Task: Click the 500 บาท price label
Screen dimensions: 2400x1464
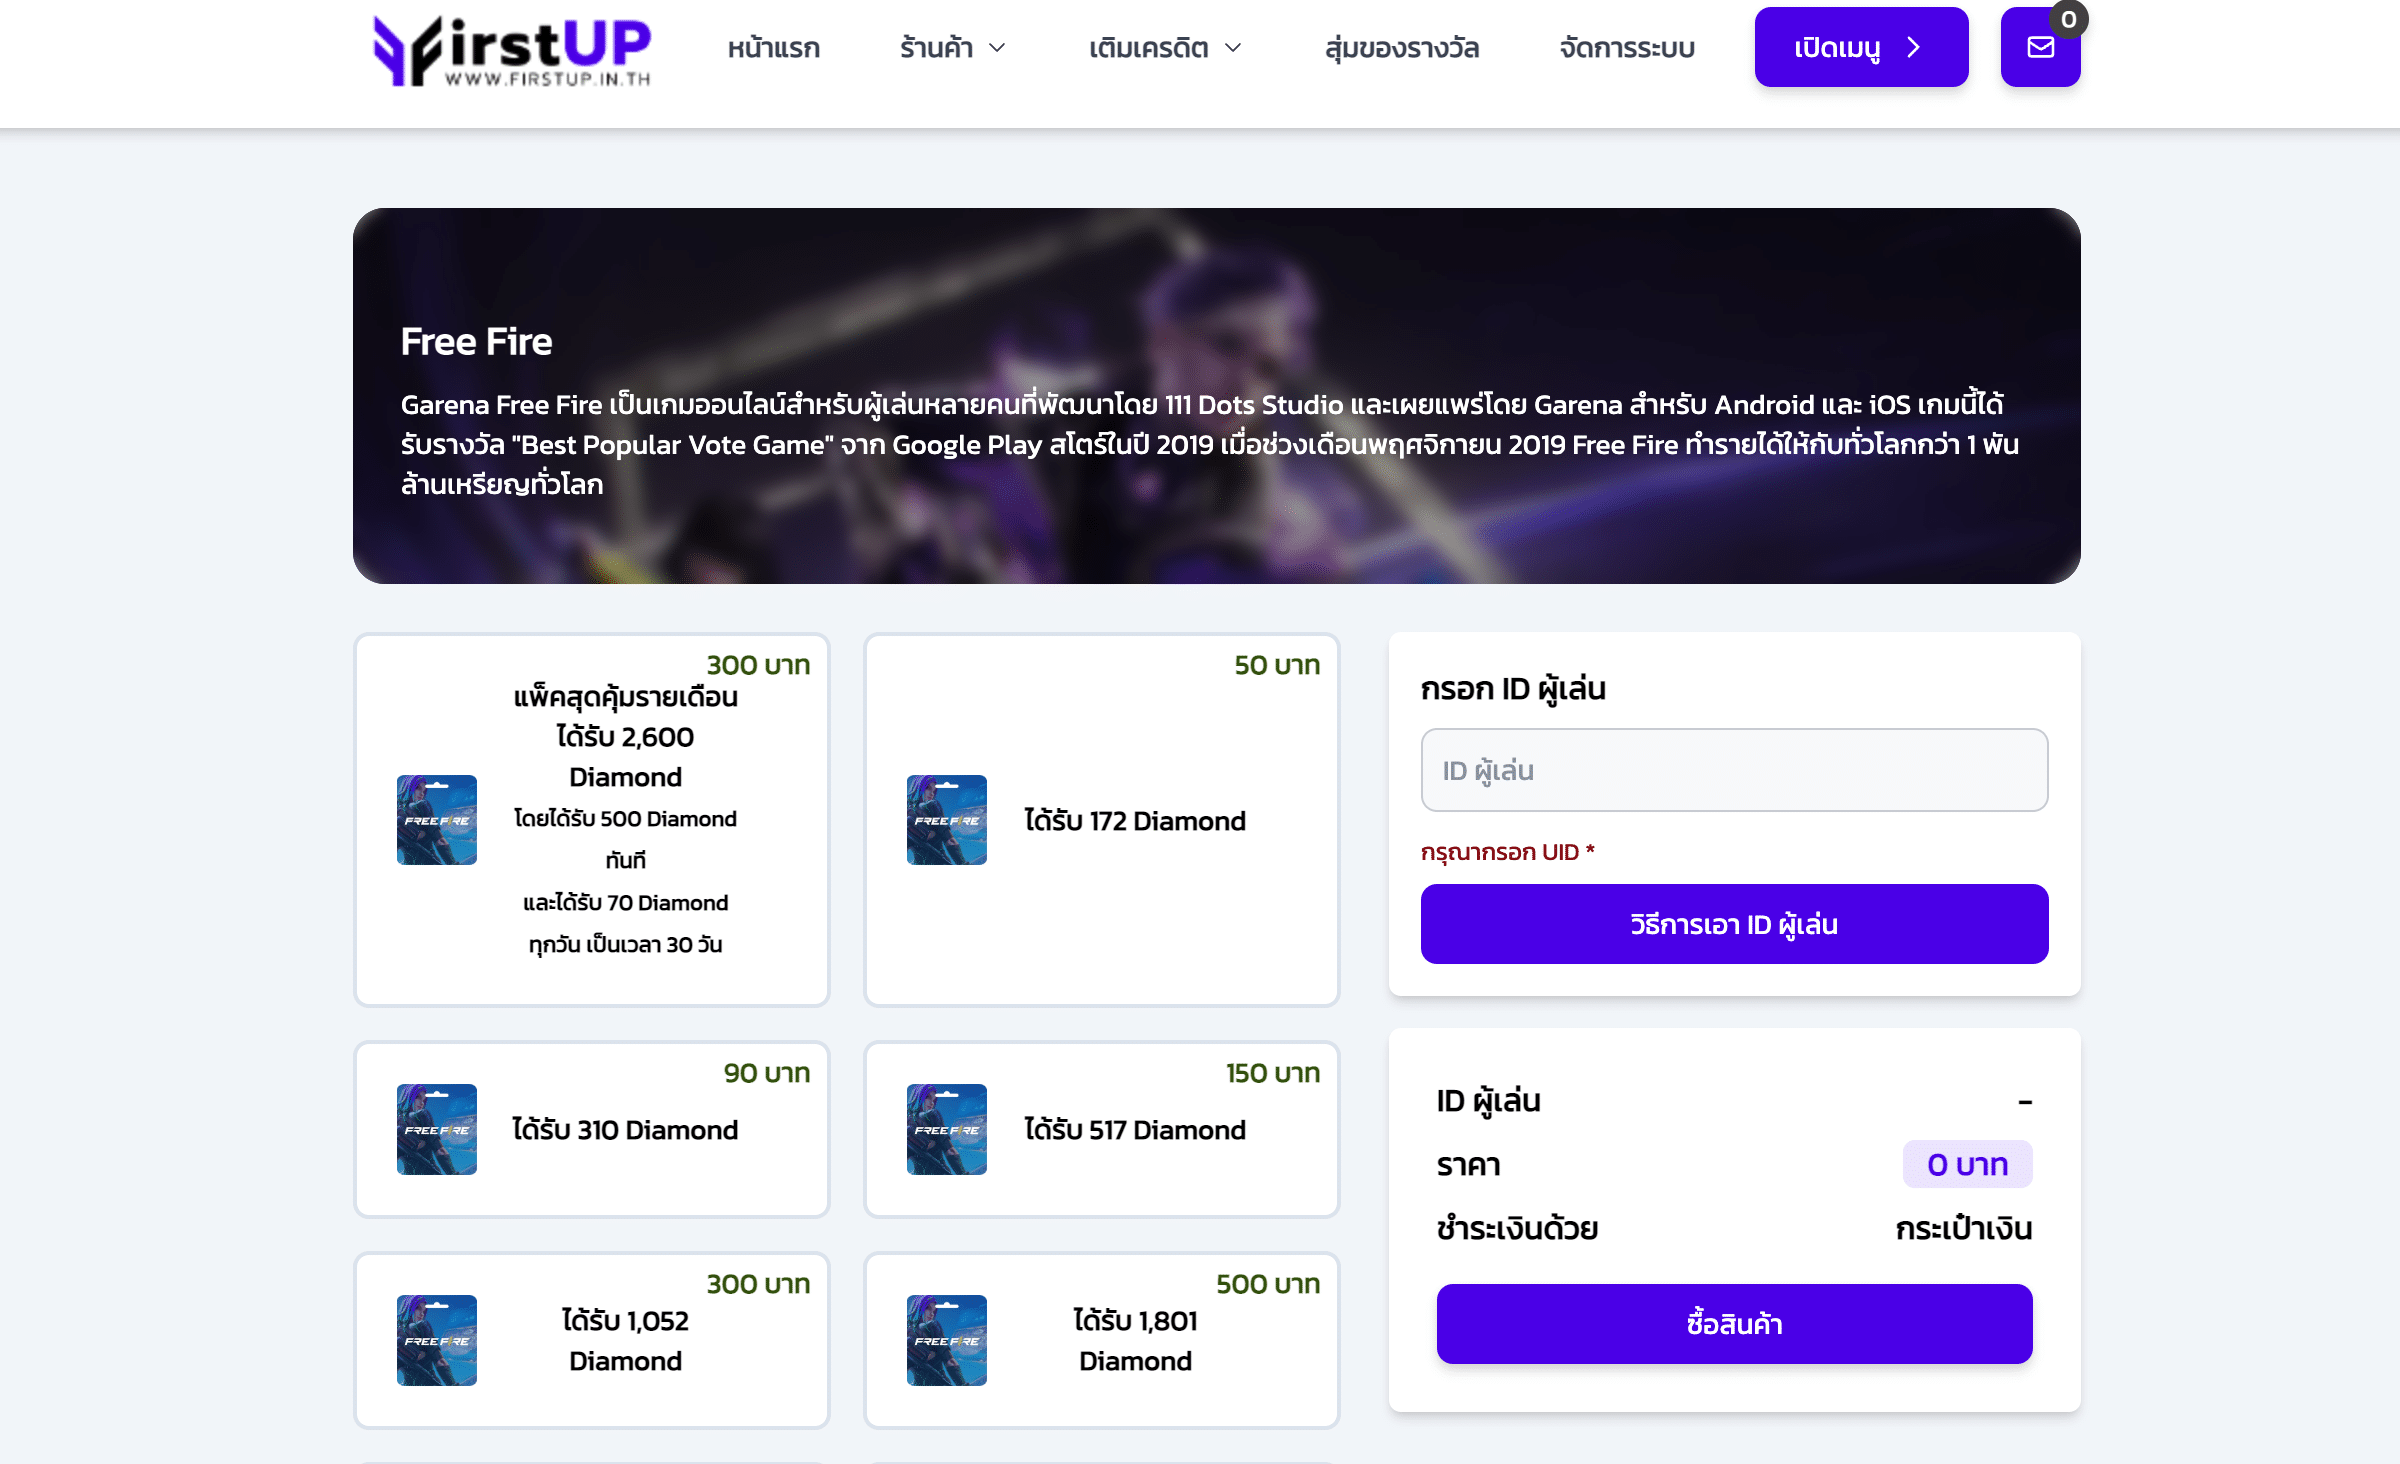Action: pyautogui.click(x=1268, y=1284)
